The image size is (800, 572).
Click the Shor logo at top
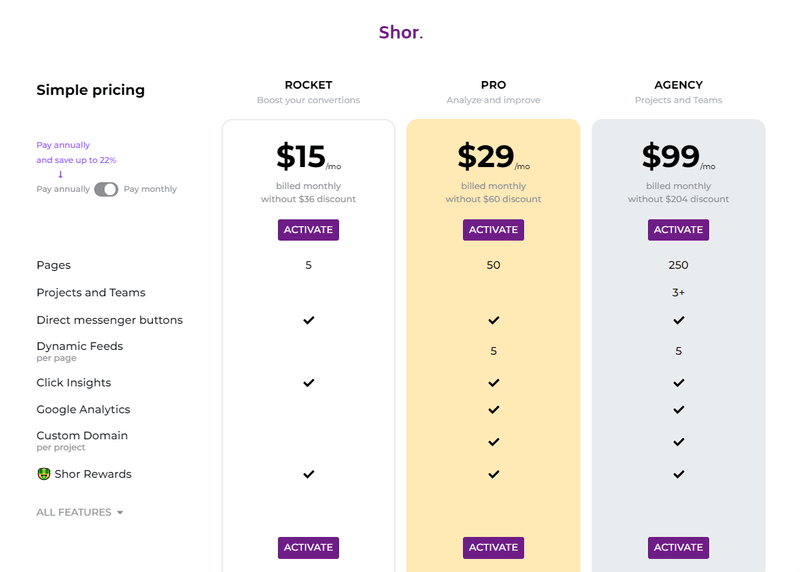pos(401,32)
